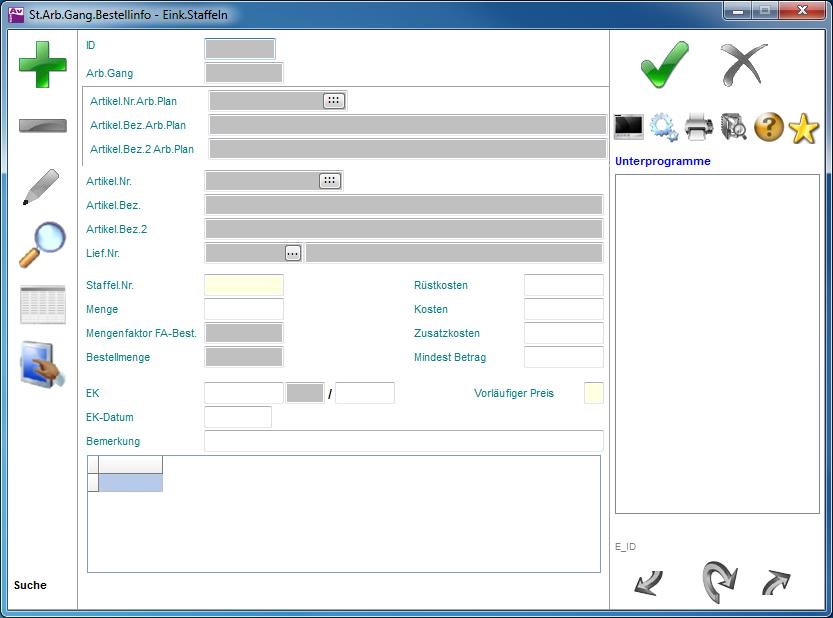Open help via question mark icon
833x618 pixels.
click(768, 127)
